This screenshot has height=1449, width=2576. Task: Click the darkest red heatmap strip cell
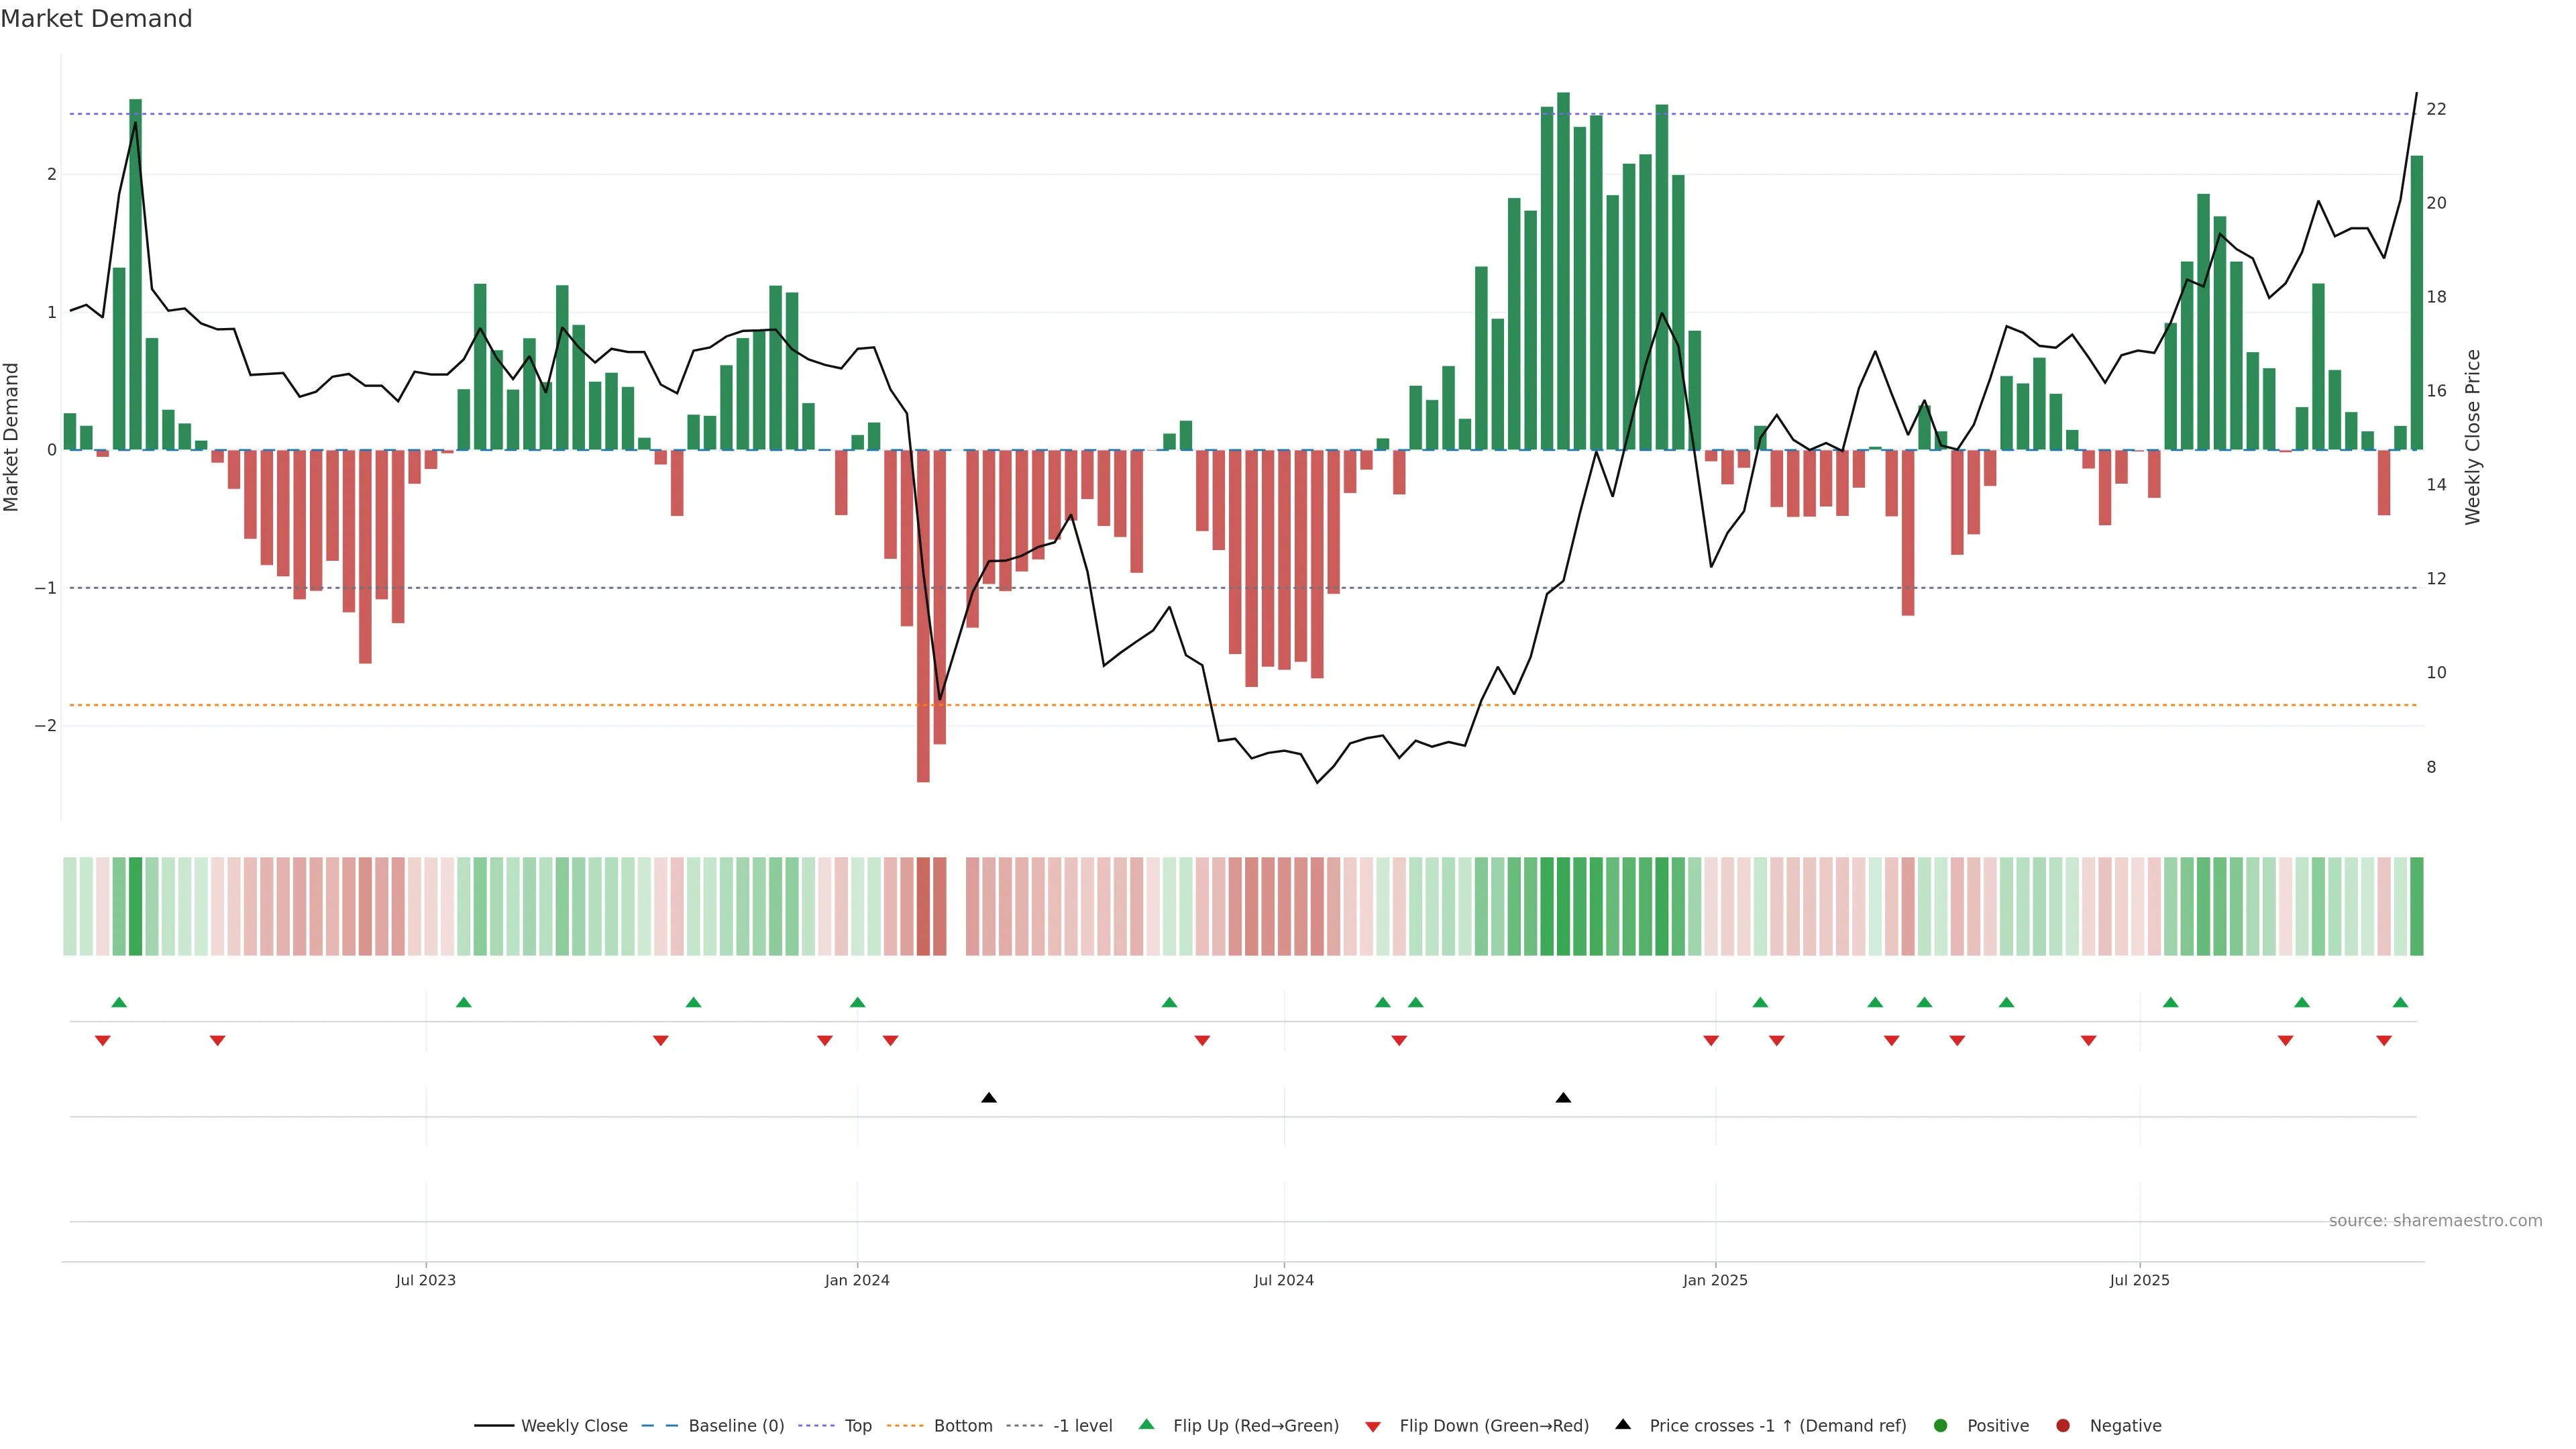pos(923,906)
